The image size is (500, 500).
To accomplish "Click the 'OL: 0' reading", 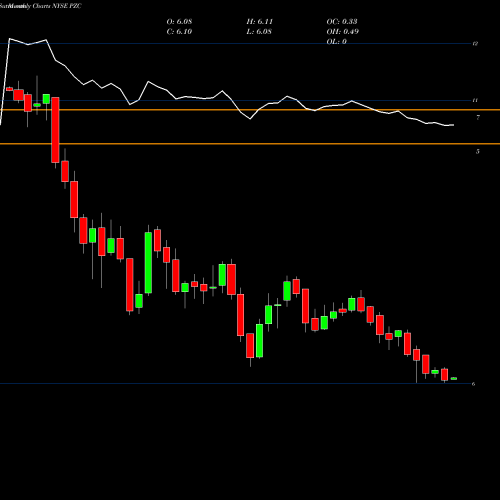I will (337, 42).
